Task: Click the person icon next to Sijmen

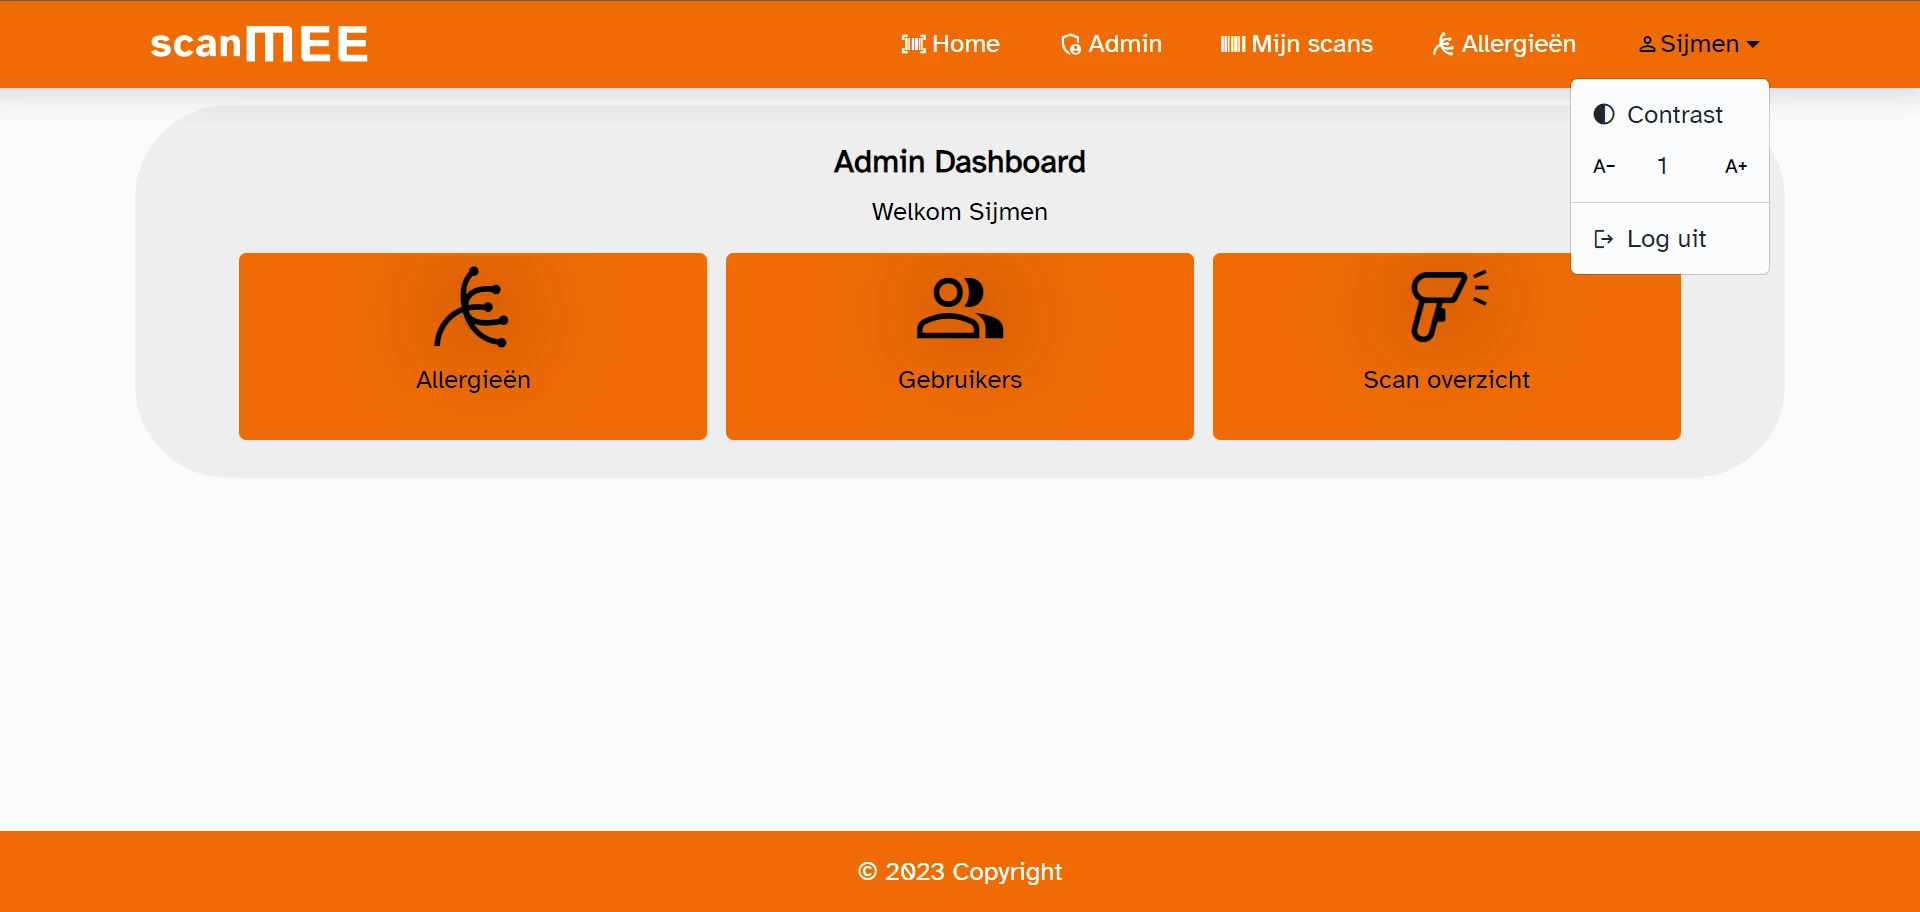Action: click(1648, 43)
